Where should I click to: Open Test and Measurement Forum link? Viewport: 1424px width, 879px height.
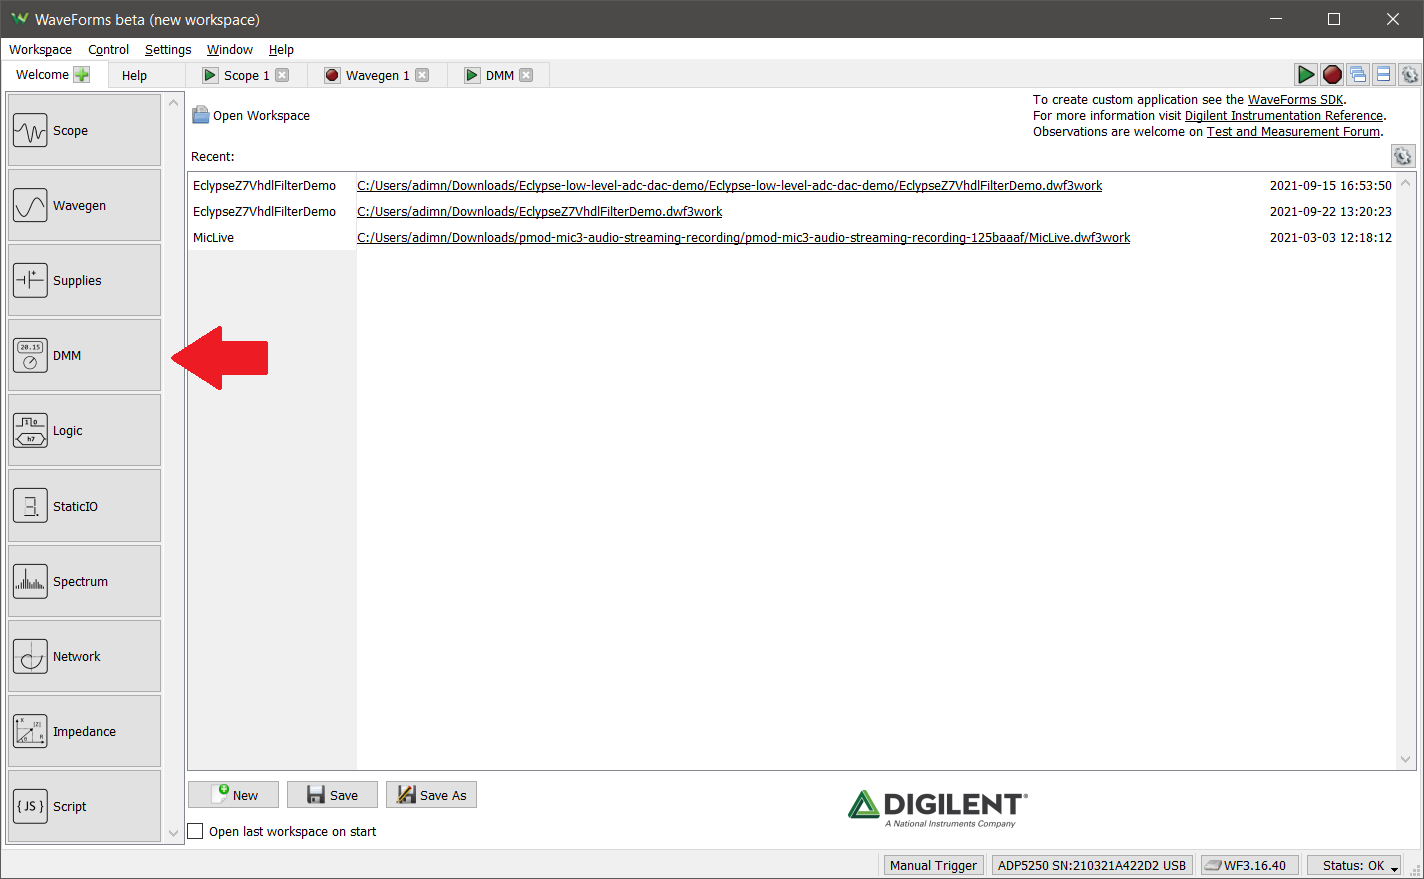[x=1293, y=131]
